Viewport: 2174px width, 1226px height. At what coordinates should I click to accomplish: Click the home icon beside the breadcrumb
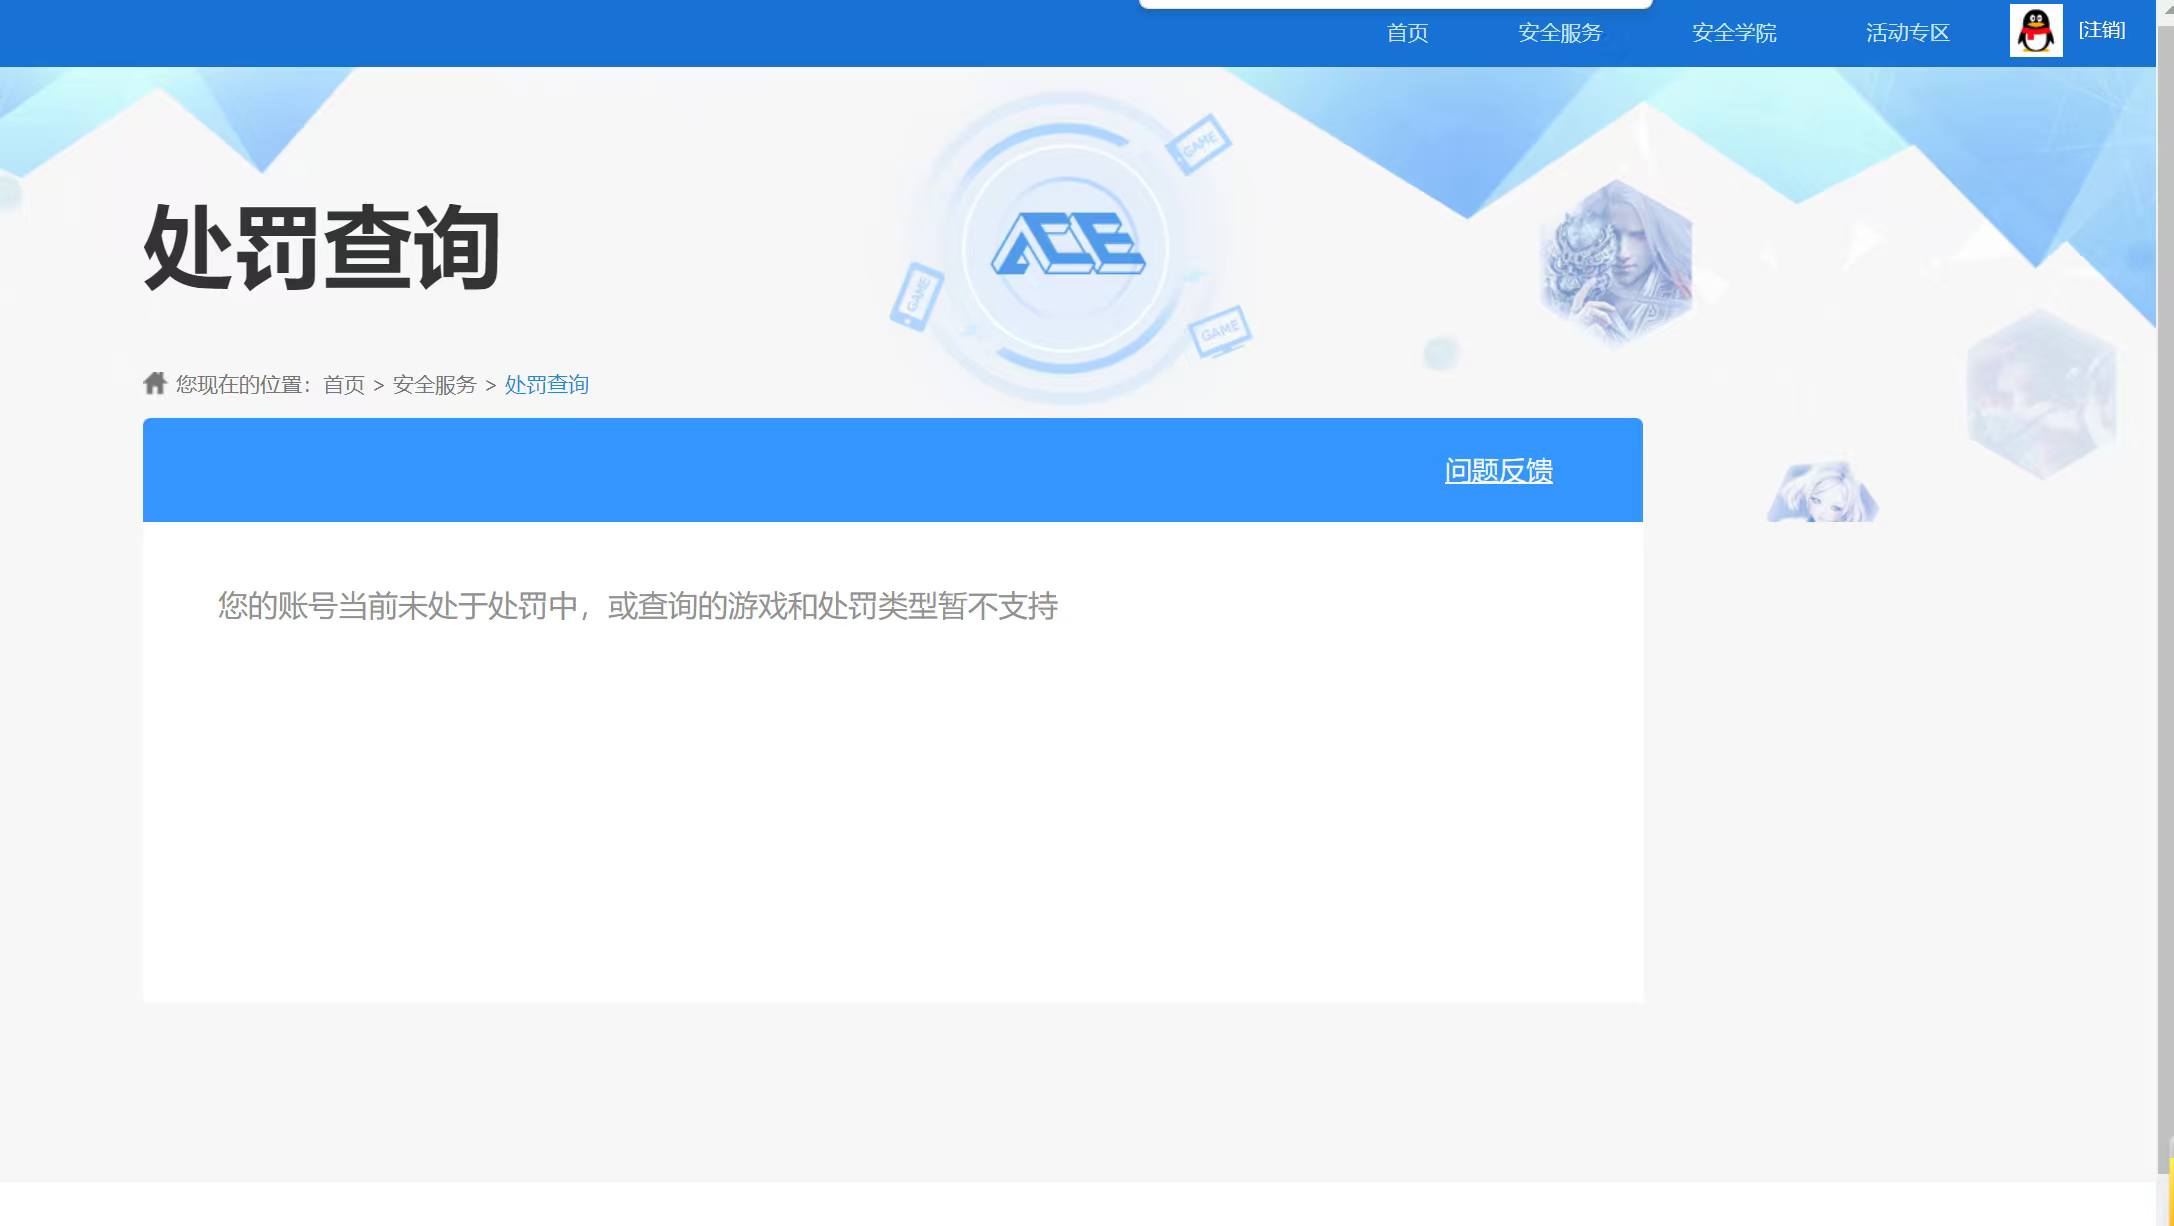(156, 383)
